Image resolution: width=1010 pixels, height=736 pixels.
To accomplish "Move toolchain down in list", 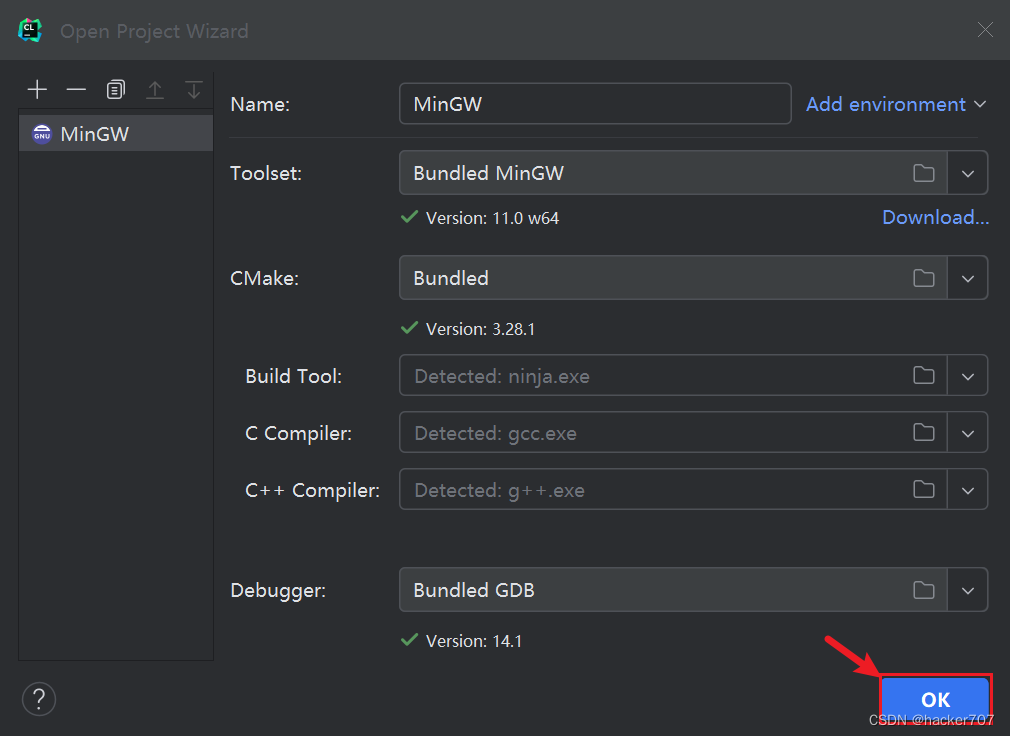I will click(193, 90).
